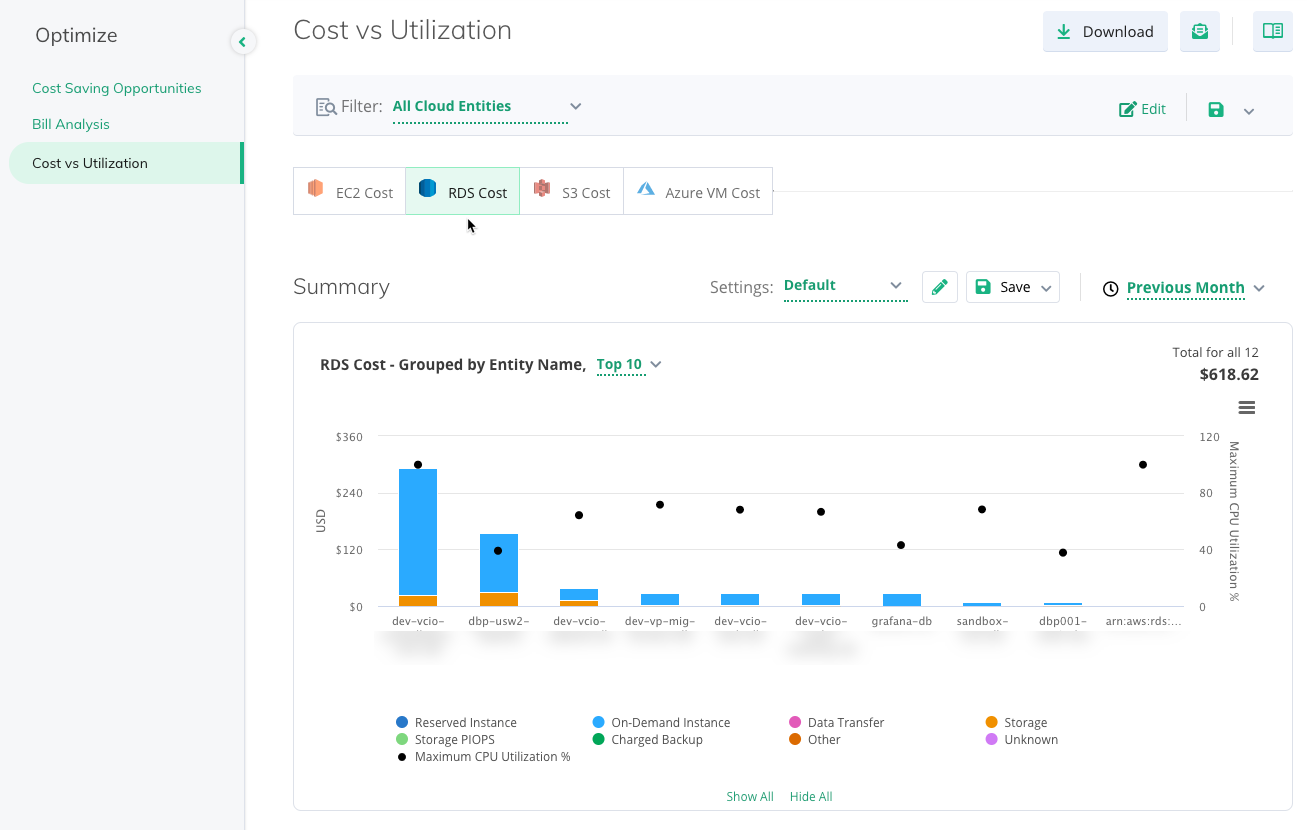Open the documentation book icon

(x=1272, y=32)
